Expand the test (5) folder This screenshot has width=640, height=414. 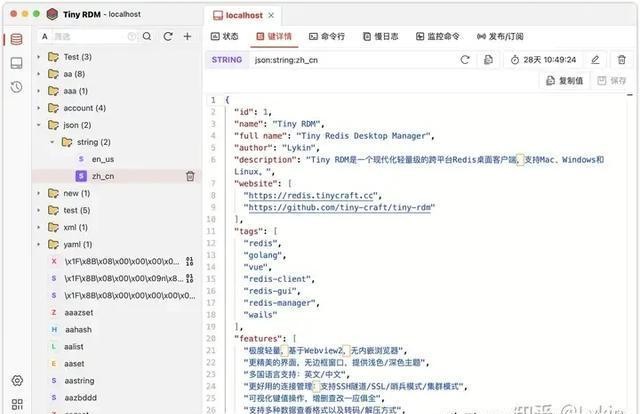[x=39, y=210]
